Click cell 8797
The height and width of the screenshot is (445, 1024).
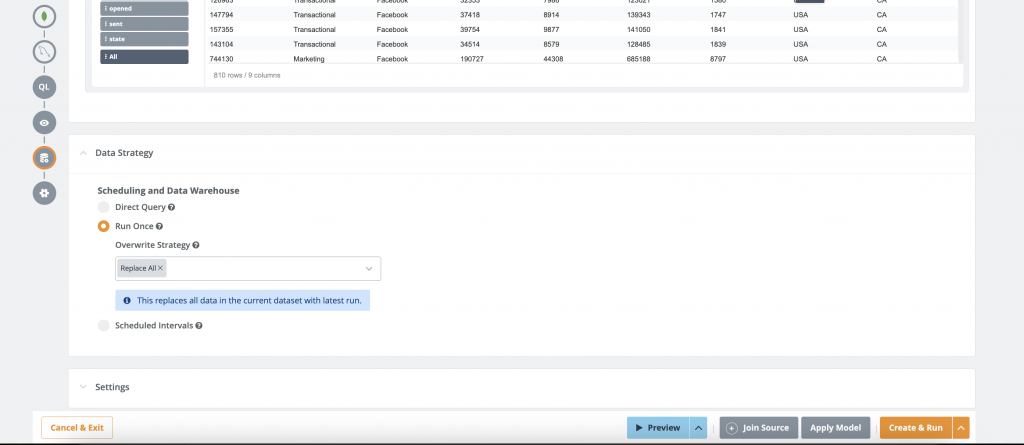coord(718,59)
